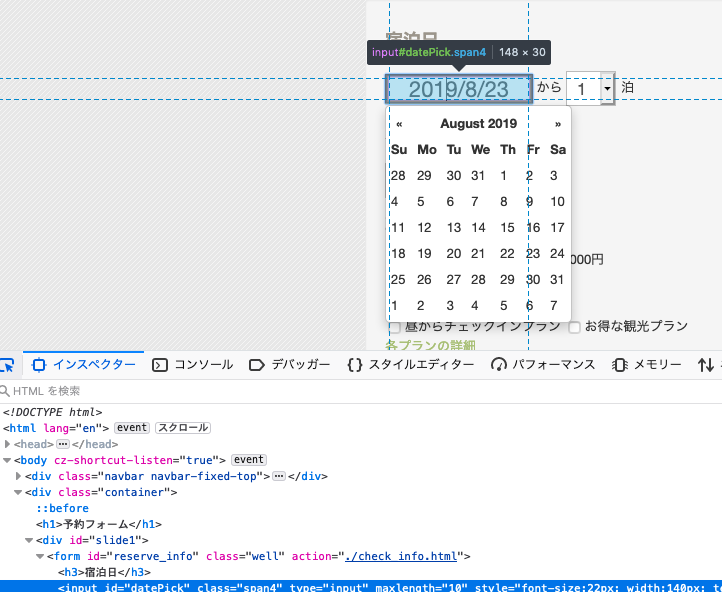
Task: Click the element picker icon in devtools
Action: (7, 366)
